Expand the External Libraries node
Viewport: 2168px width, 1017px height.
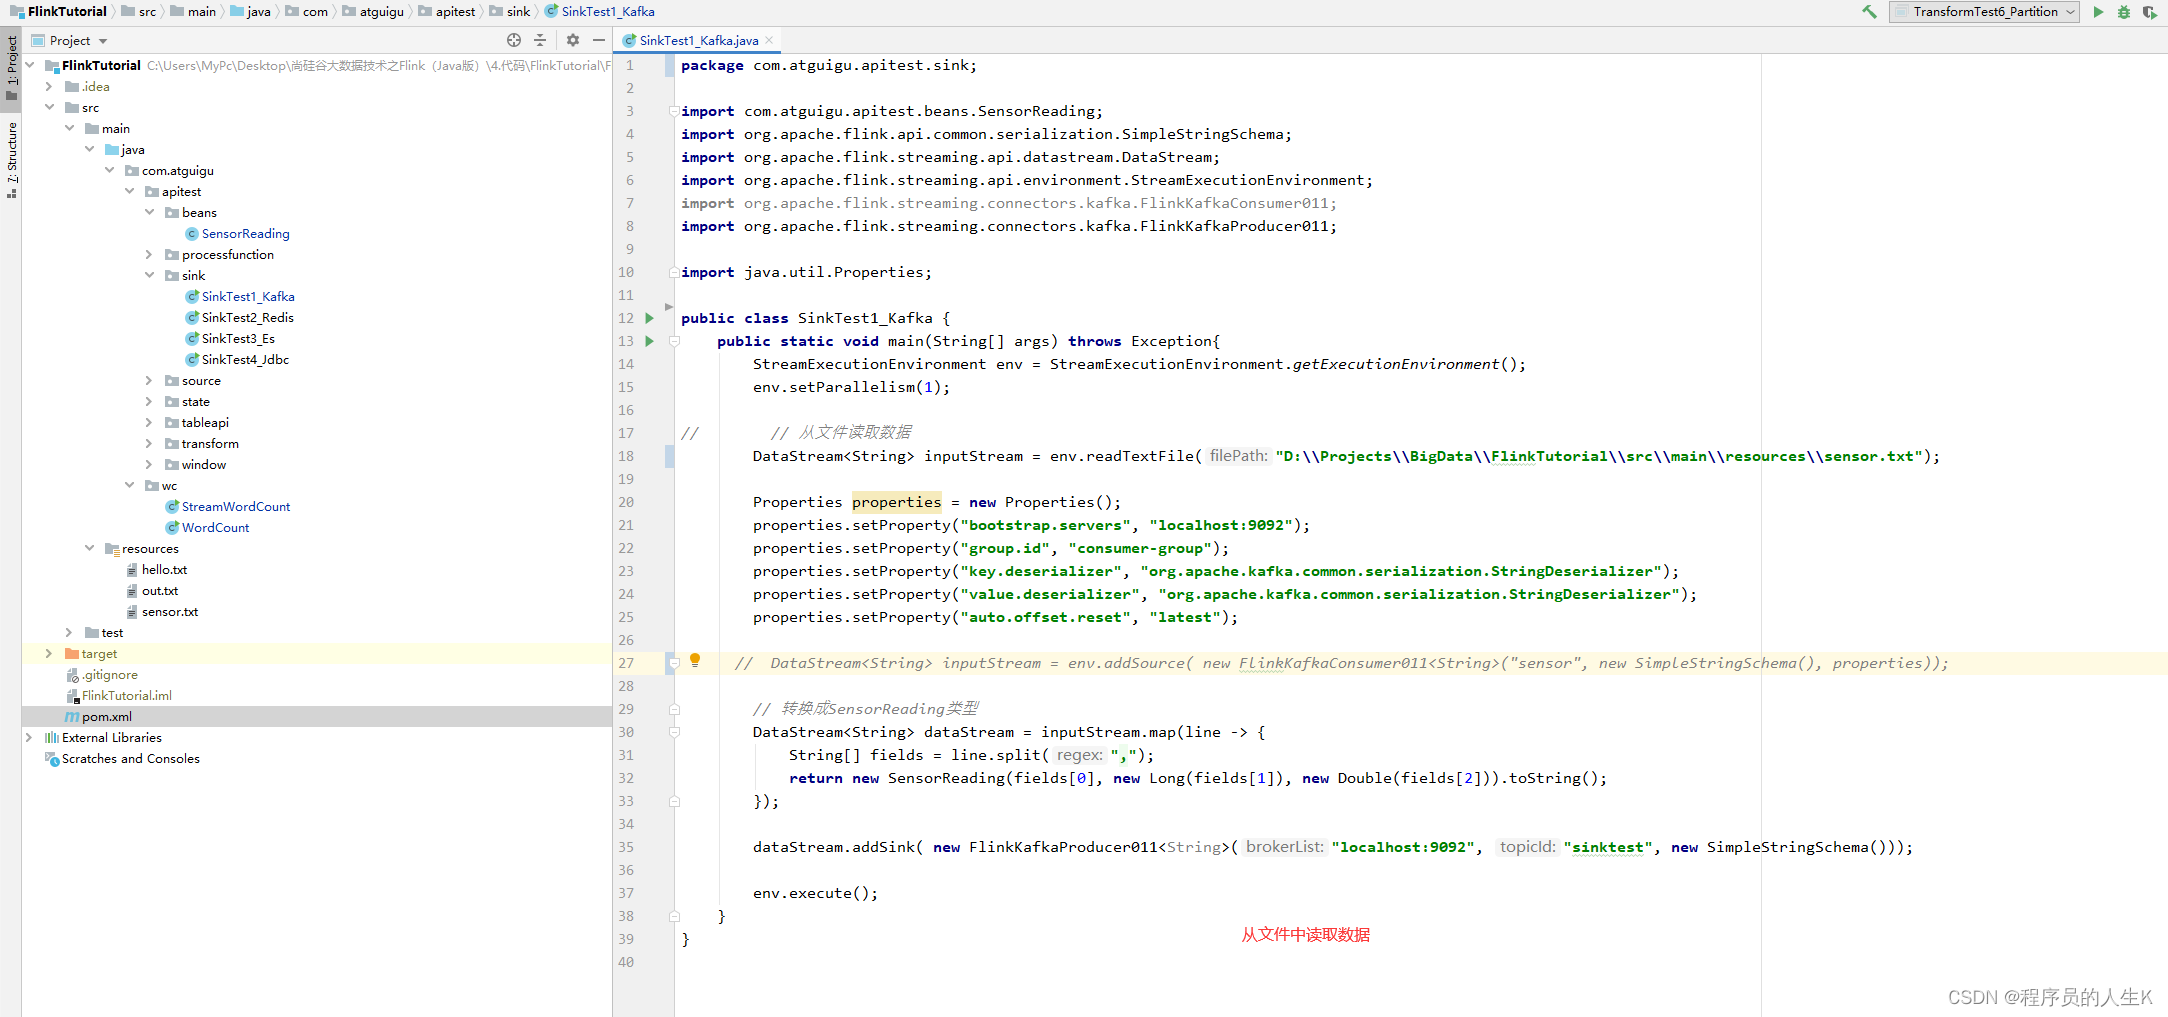[x=29, y=738]
